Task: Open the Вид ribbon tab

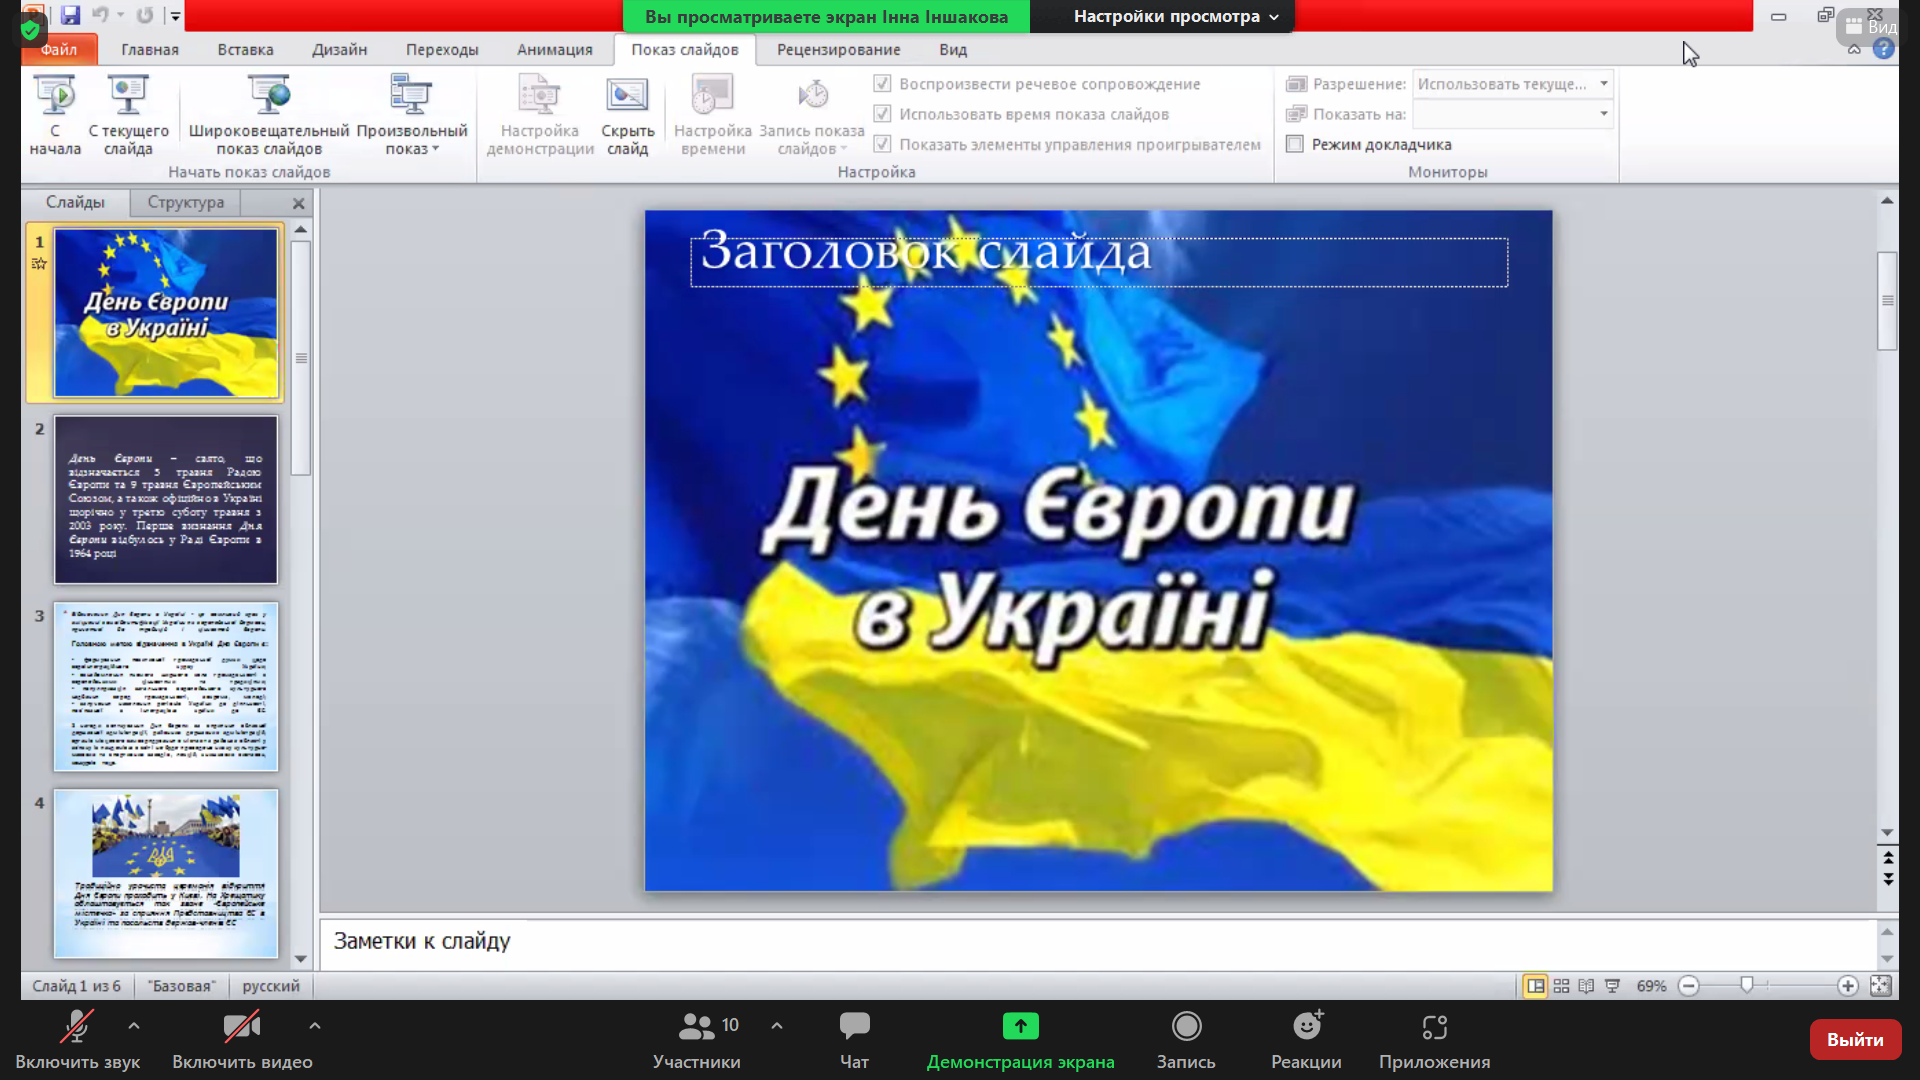Action: coord(953,49)
